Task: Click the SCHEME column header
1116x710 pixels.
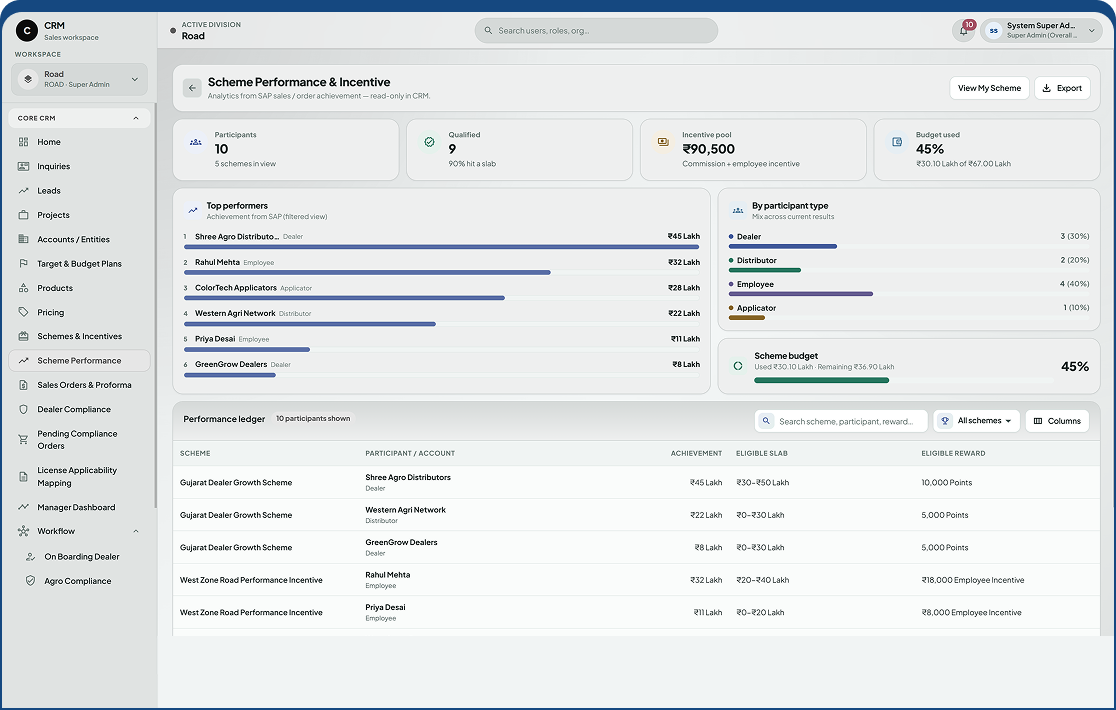Action: 195,453
